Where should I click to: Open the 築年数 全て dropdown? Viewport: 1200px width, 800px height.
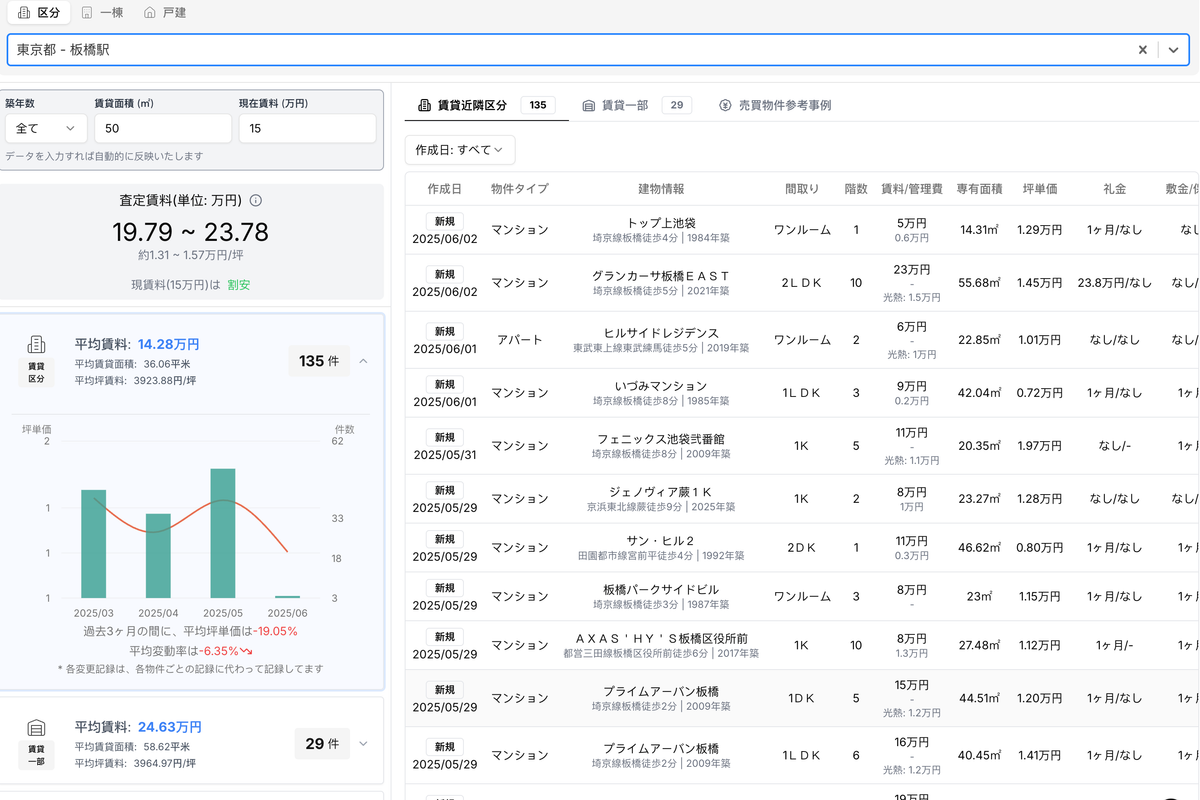[x=45, y=128]
